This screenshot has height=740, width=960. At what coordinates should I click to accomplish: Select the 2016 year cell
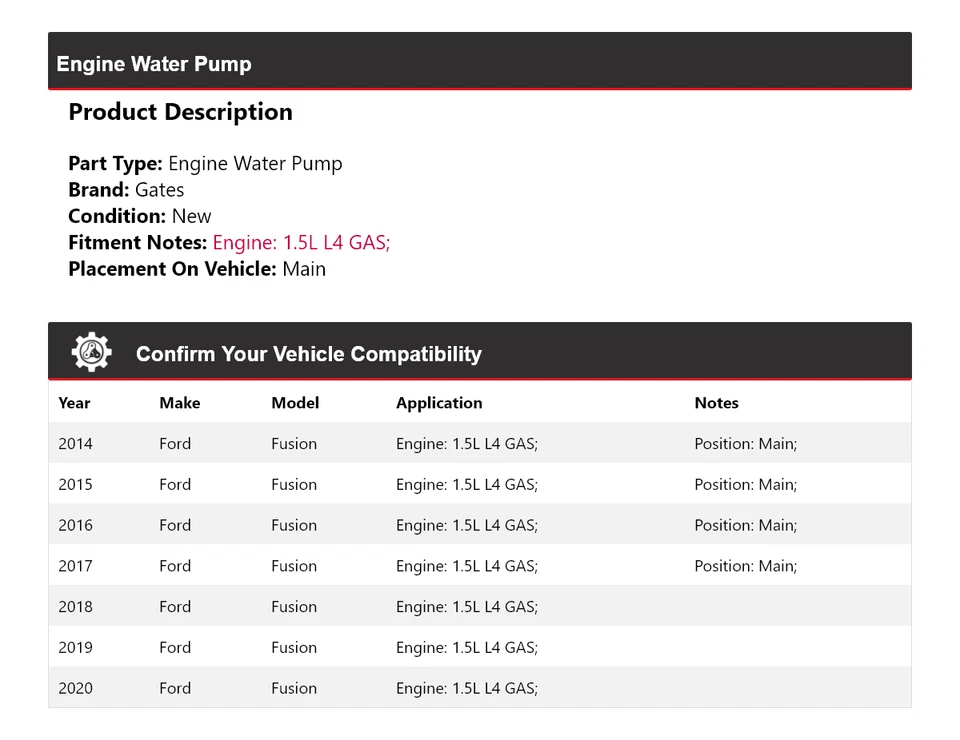point(75,525)
